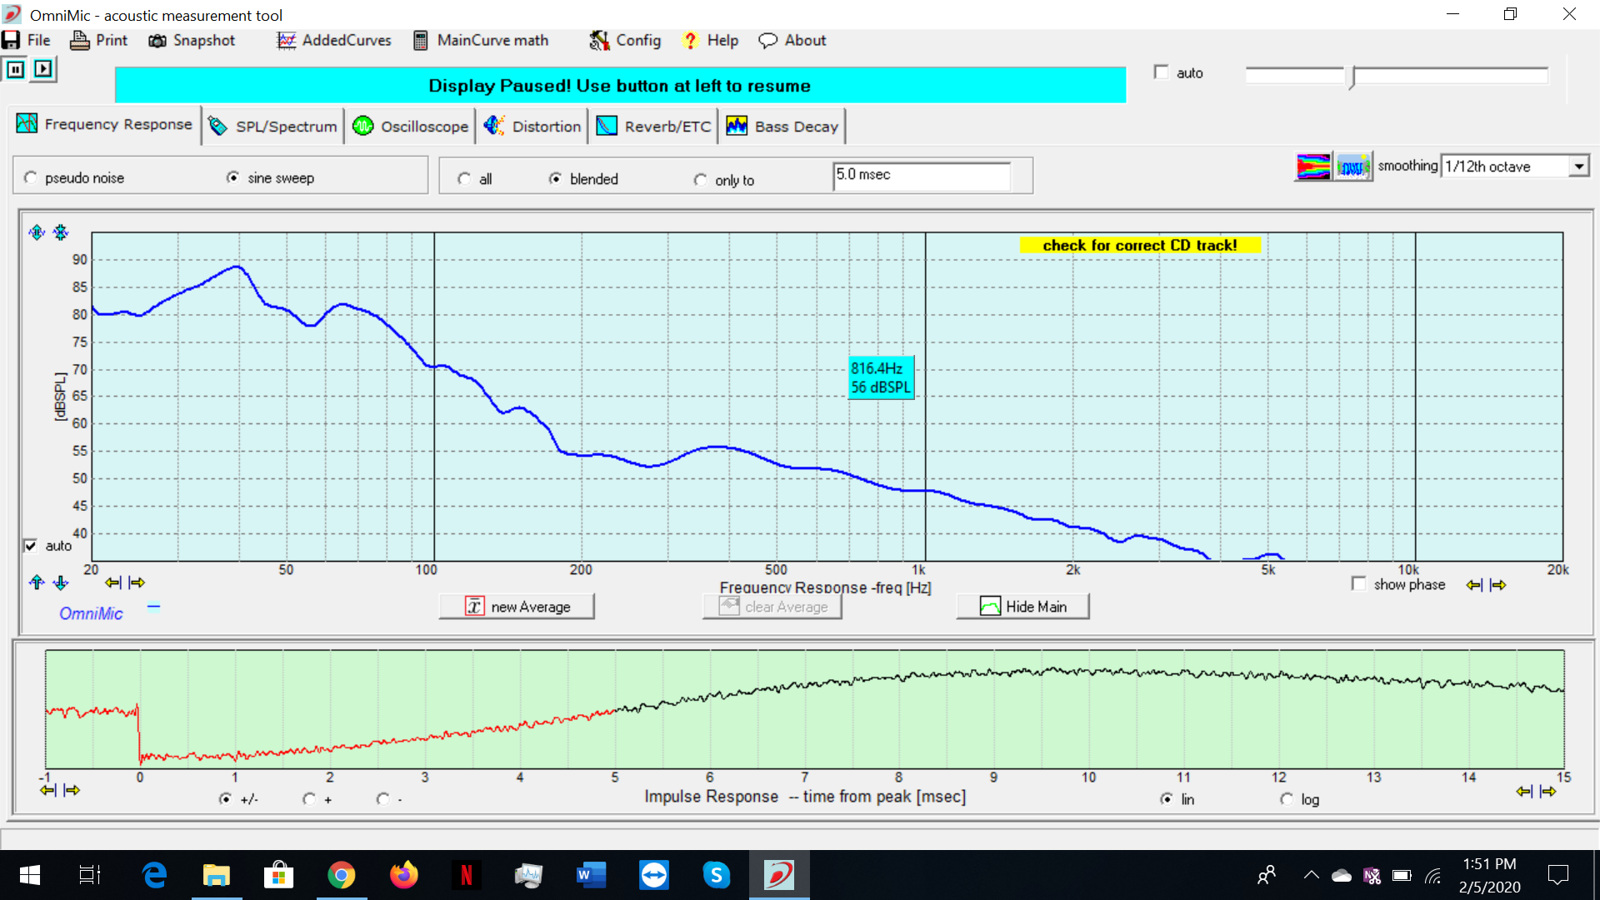
Task: Click the shift graph up arrow
Action: (37, 582)
